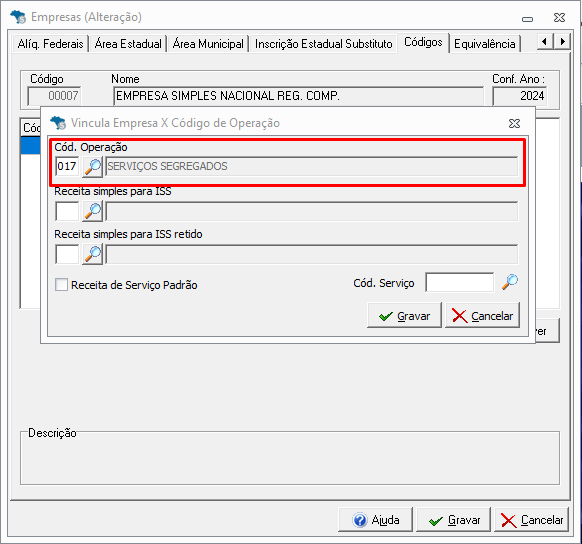Open search for Receita simples ISS retido
Image resolution: width=582 pixels, height=544 pixels.
tap(92, 254)
